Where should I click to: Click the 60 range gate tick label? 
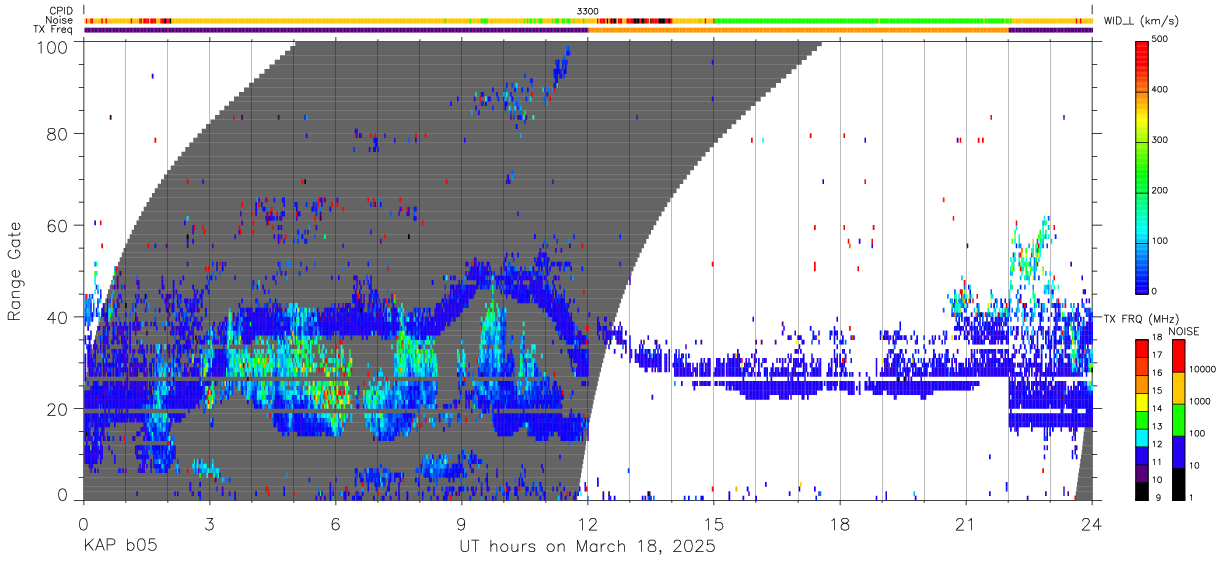click(x=57, y=225)
